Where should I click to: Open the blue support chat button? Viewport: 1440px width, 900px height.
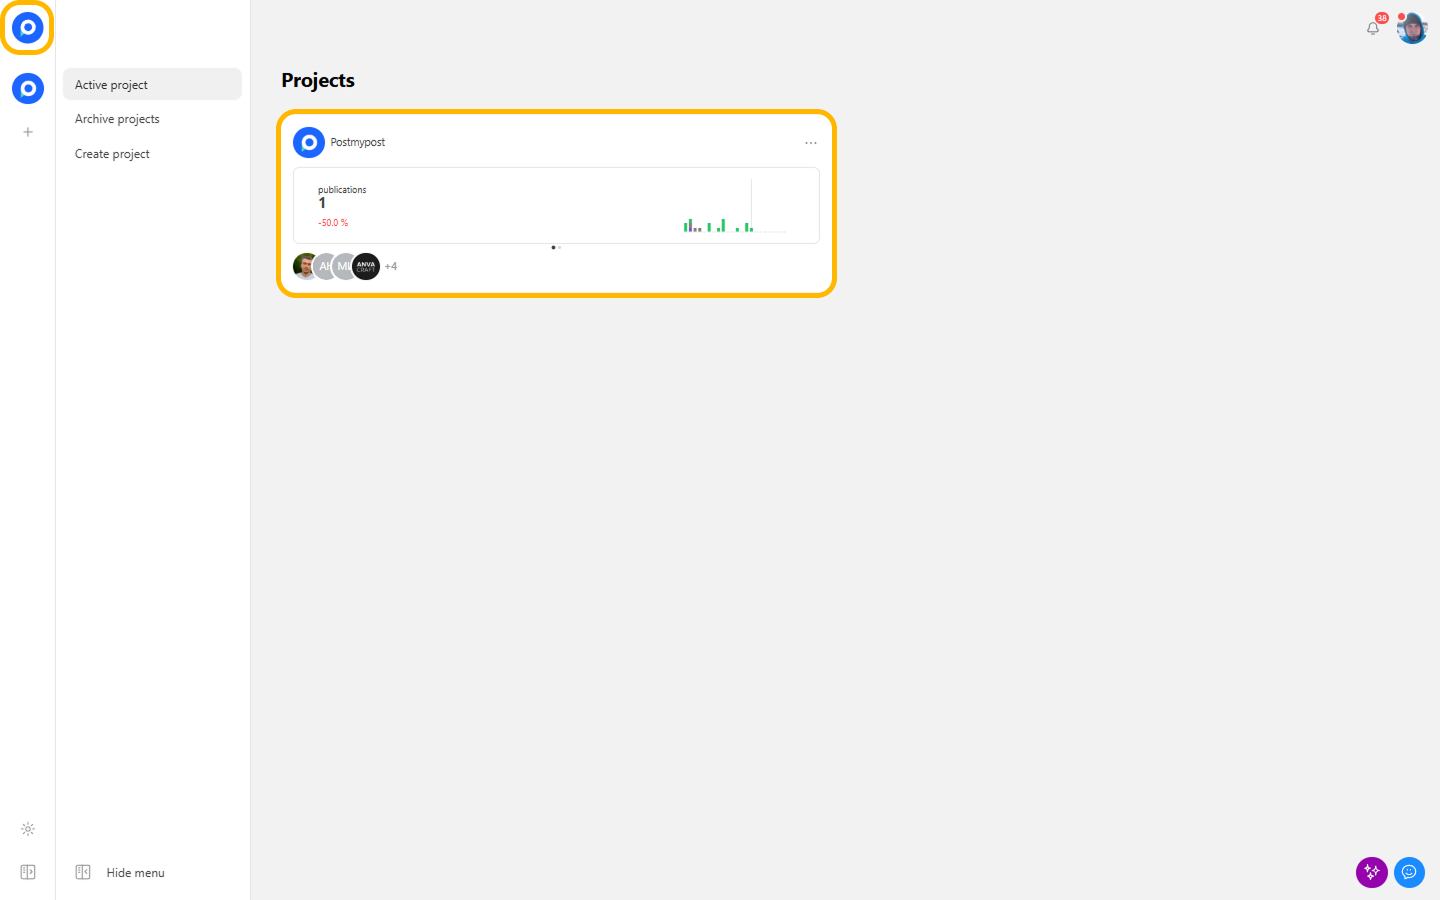coord(1409,872)
